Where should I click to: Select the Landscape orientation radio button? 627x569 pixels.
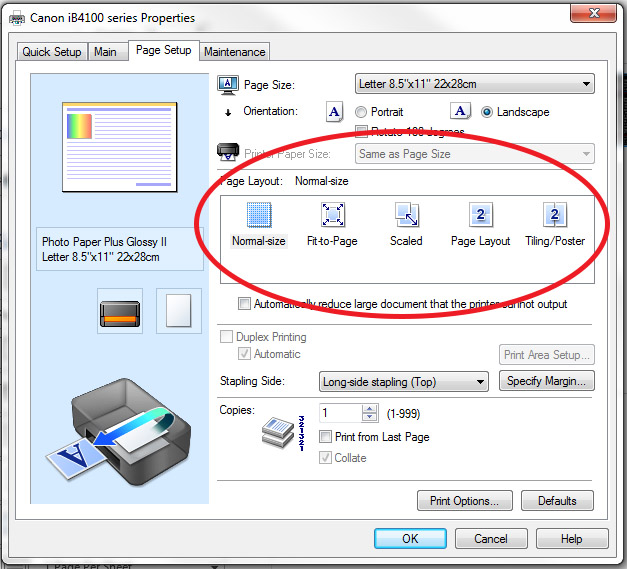[x=488, y=112]
